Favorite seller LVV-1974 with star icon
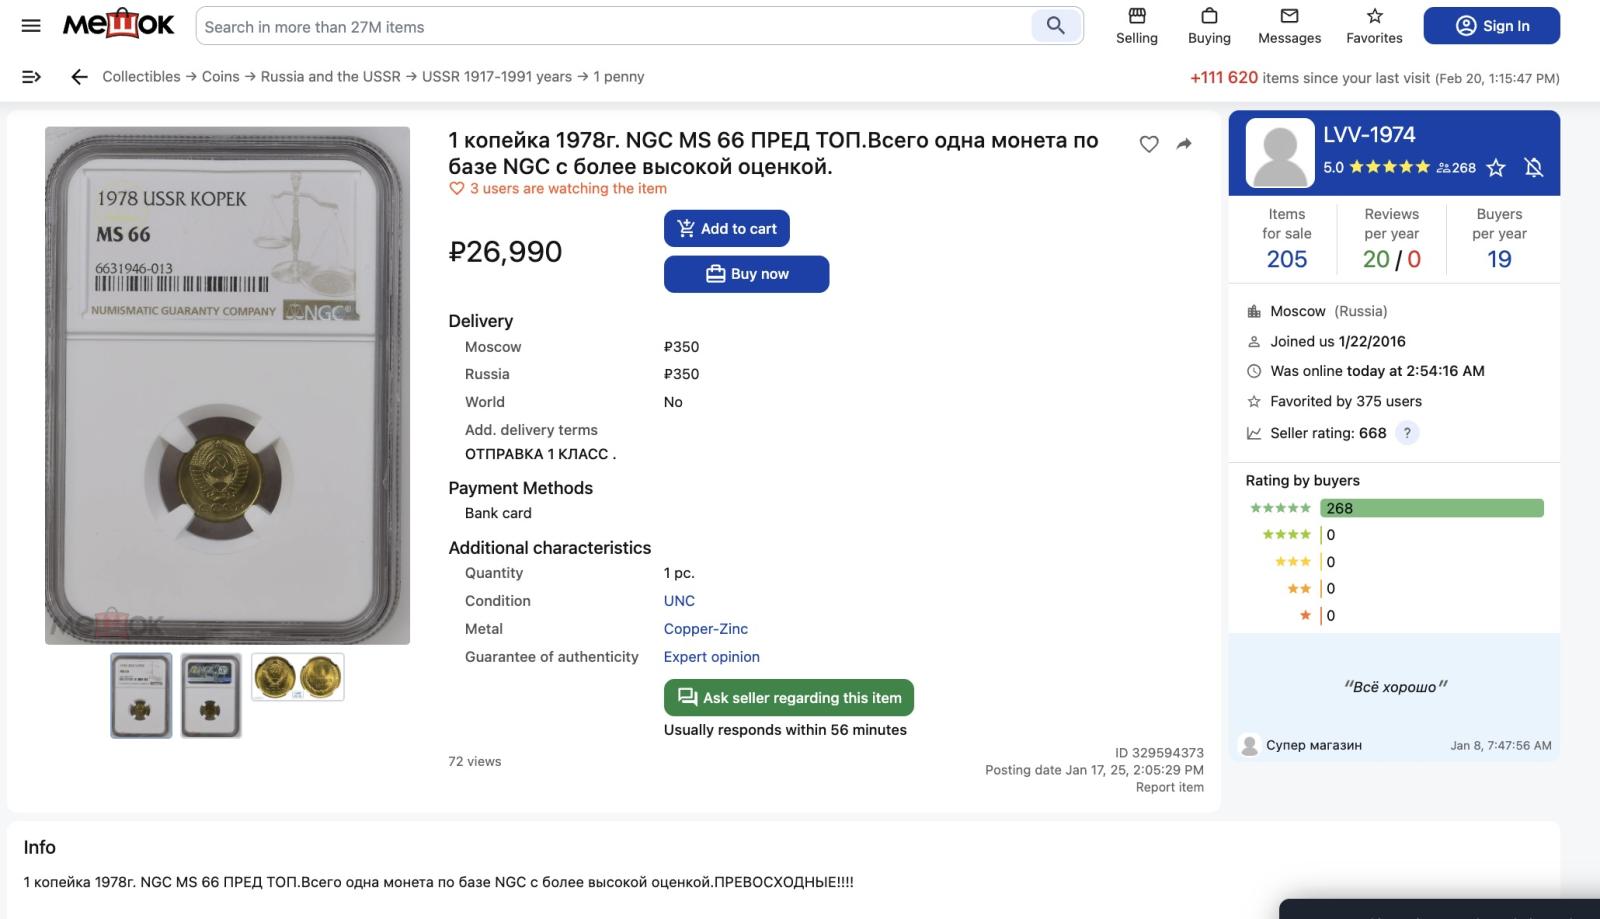This screenshot has height=919, width=1600. tap(1496, 168)
